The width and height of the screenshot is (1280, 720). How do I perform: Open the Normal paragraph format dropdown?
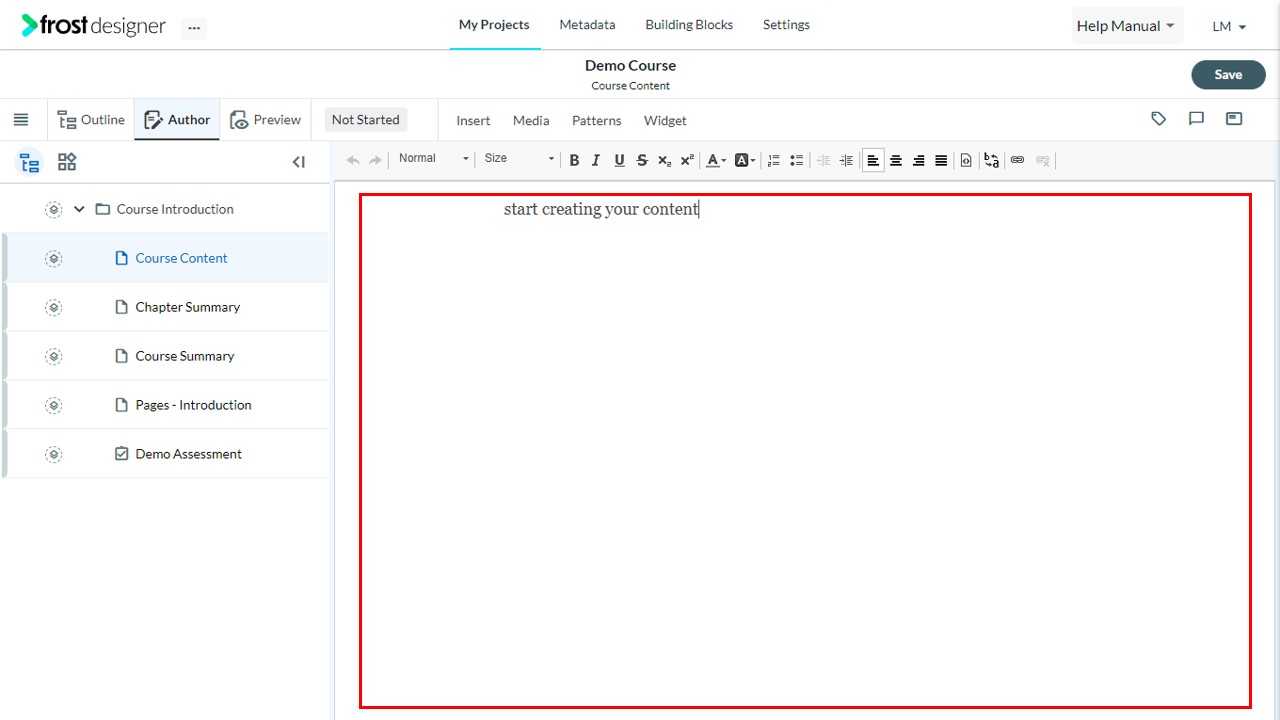tap(433, 159)
